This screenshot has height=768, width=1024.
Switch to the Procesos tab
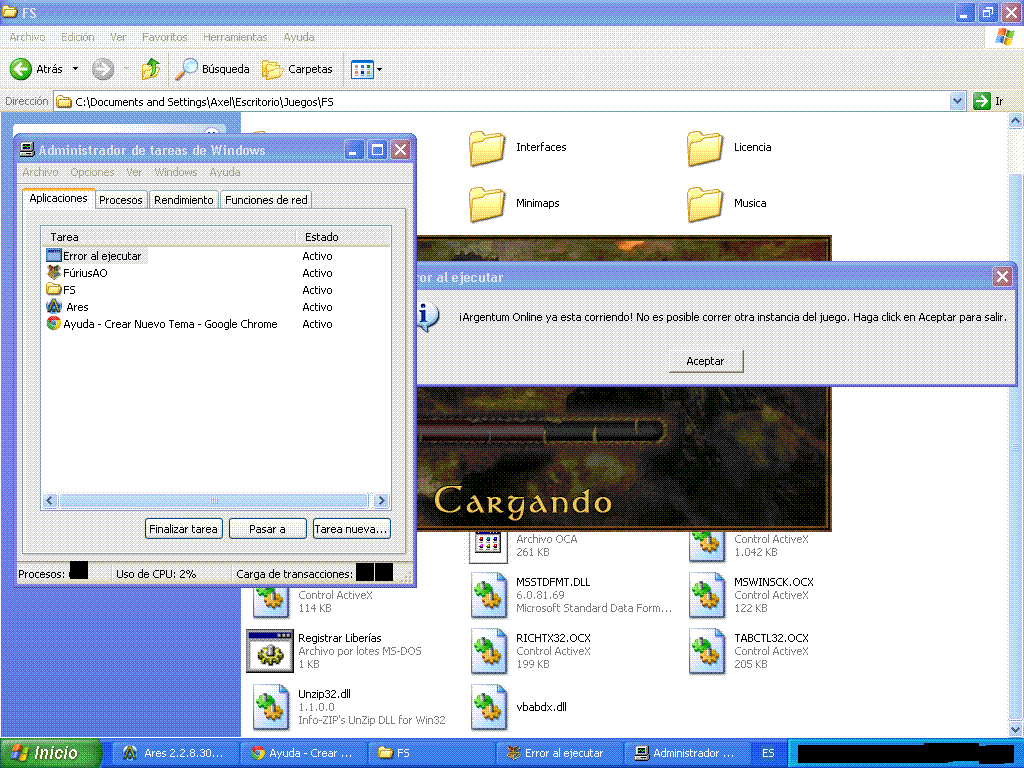tap(121, 200)
